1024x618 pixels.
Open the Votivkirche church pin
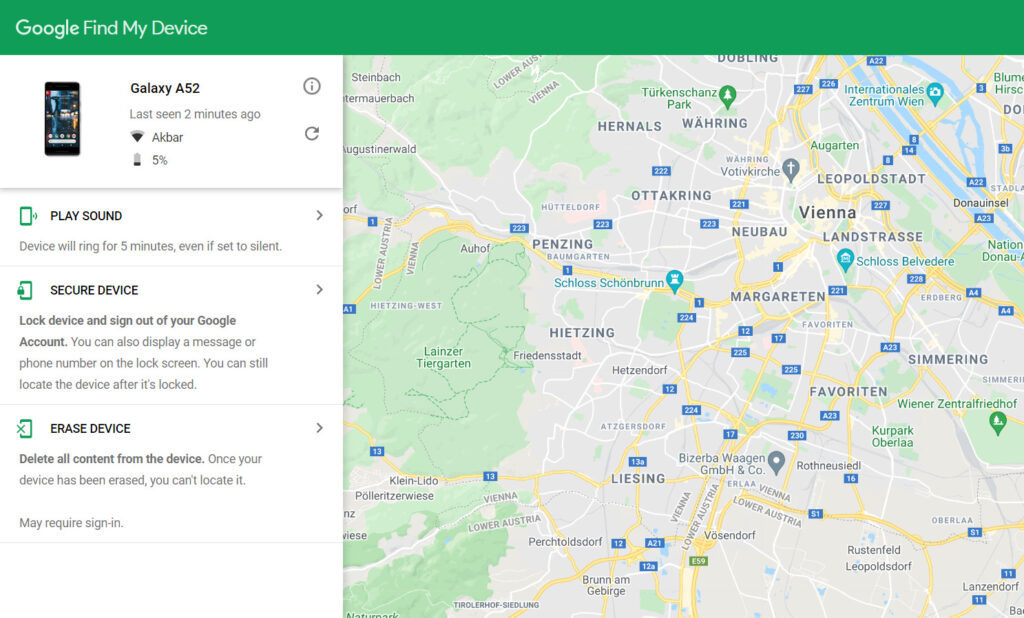coord(791,169)
